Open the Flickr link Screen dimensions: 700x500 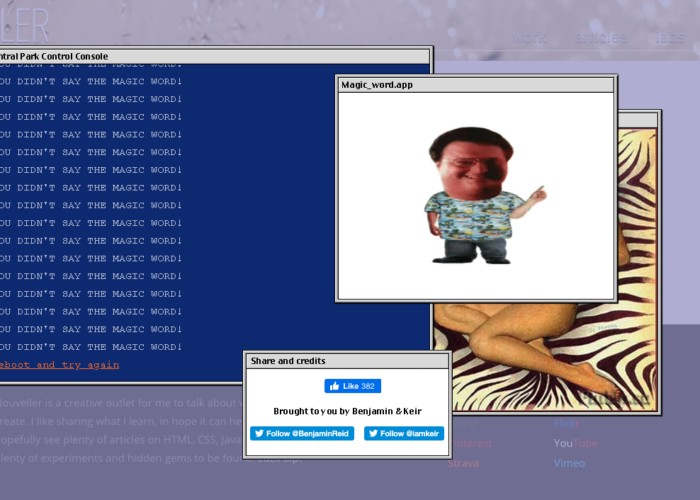[567, 423]
